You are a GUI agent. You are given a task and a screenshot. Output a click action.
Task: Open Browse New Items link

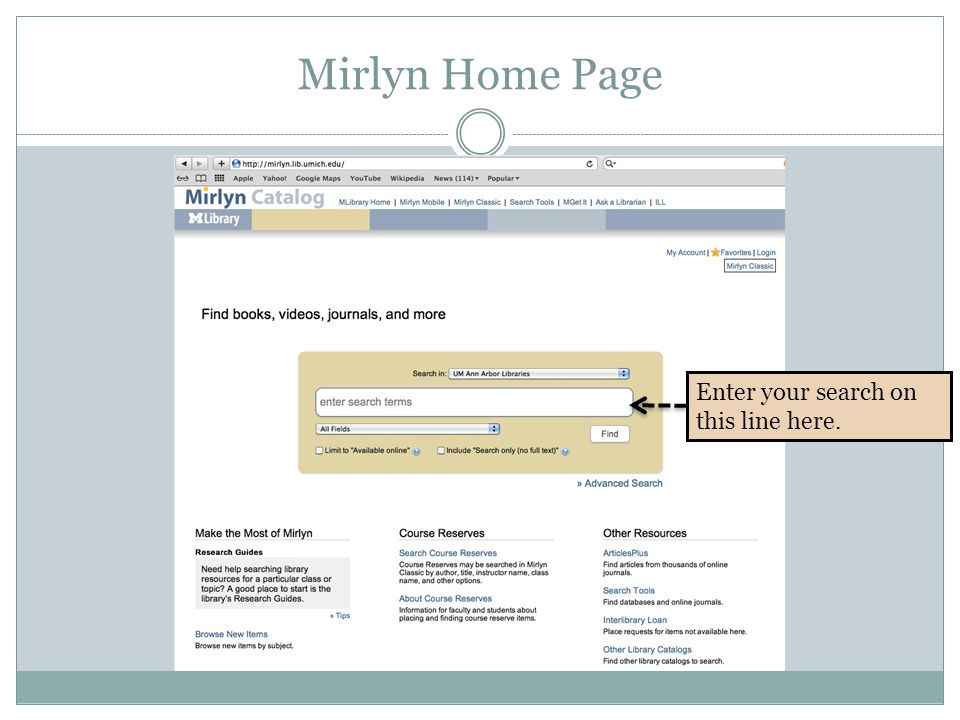231,634
